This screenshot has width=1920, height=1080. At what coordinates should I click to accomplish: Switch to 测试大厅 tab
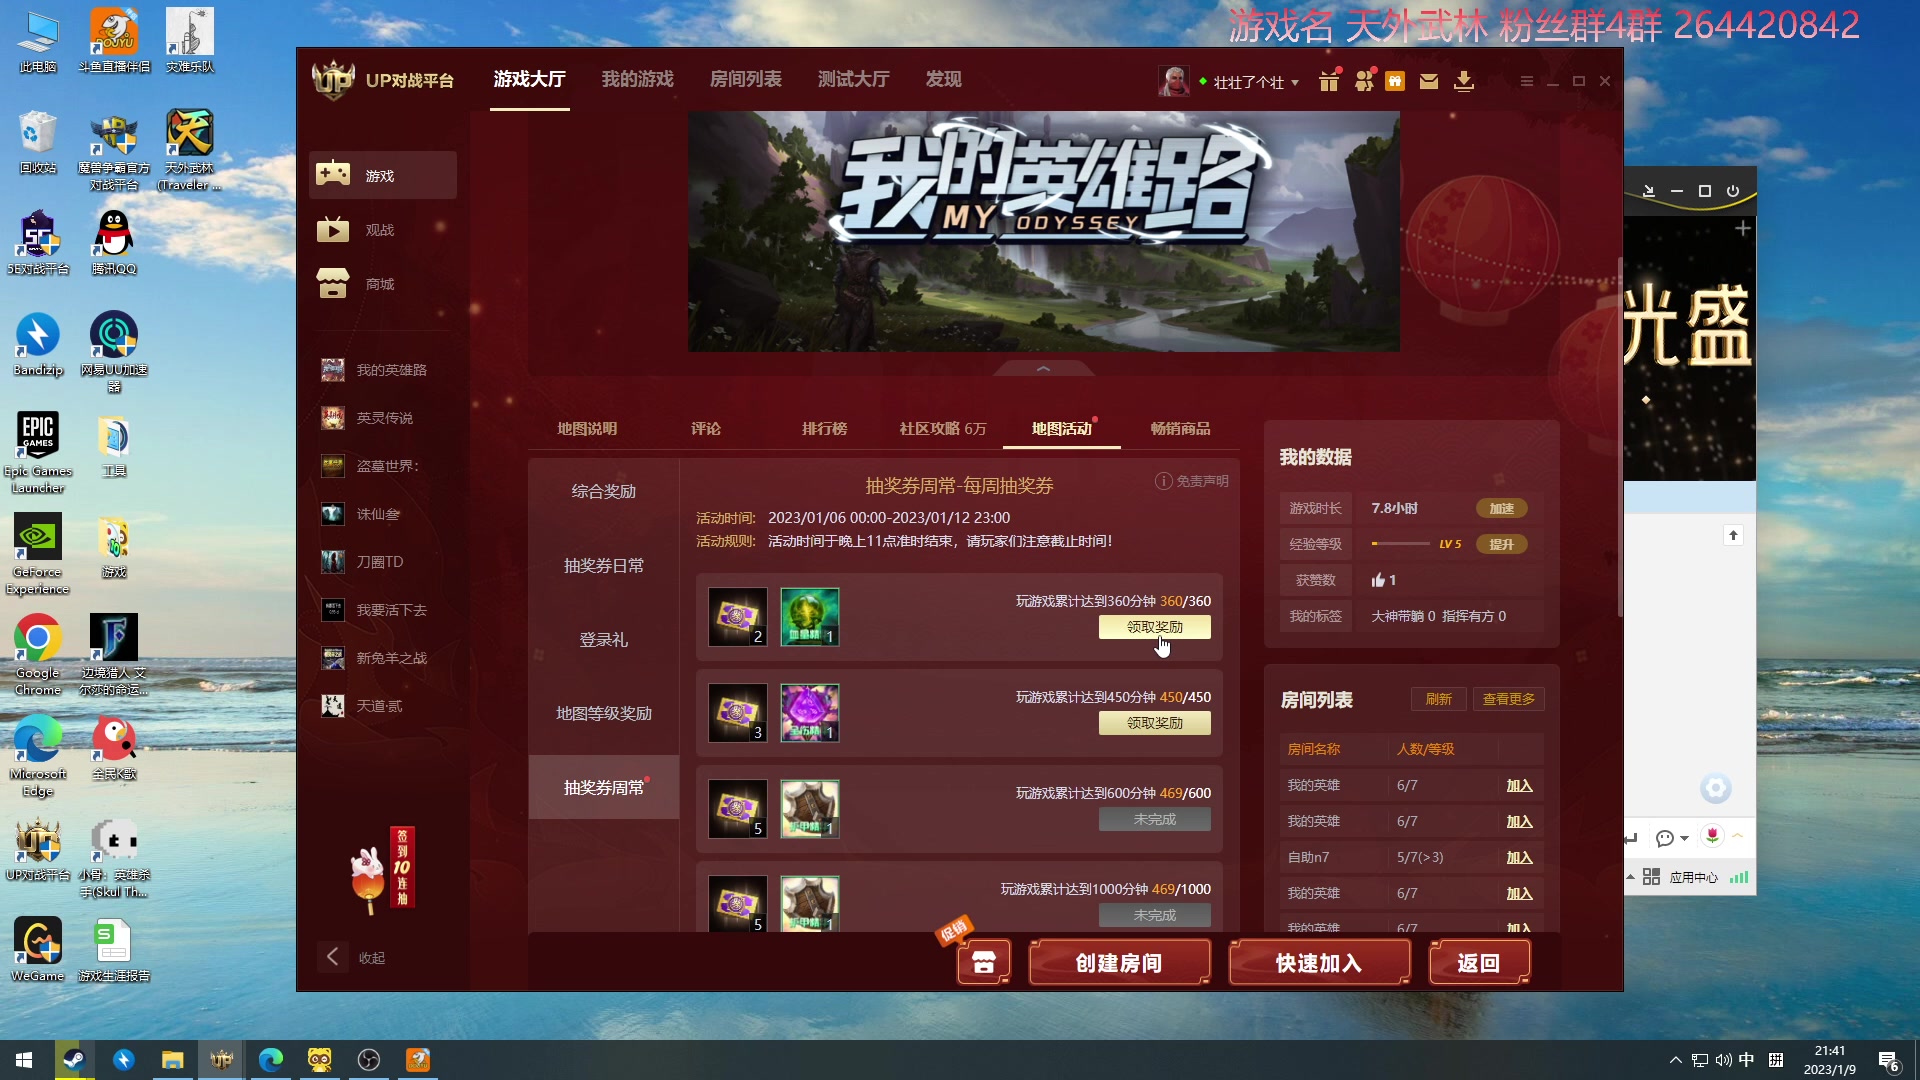click(853, 79)
